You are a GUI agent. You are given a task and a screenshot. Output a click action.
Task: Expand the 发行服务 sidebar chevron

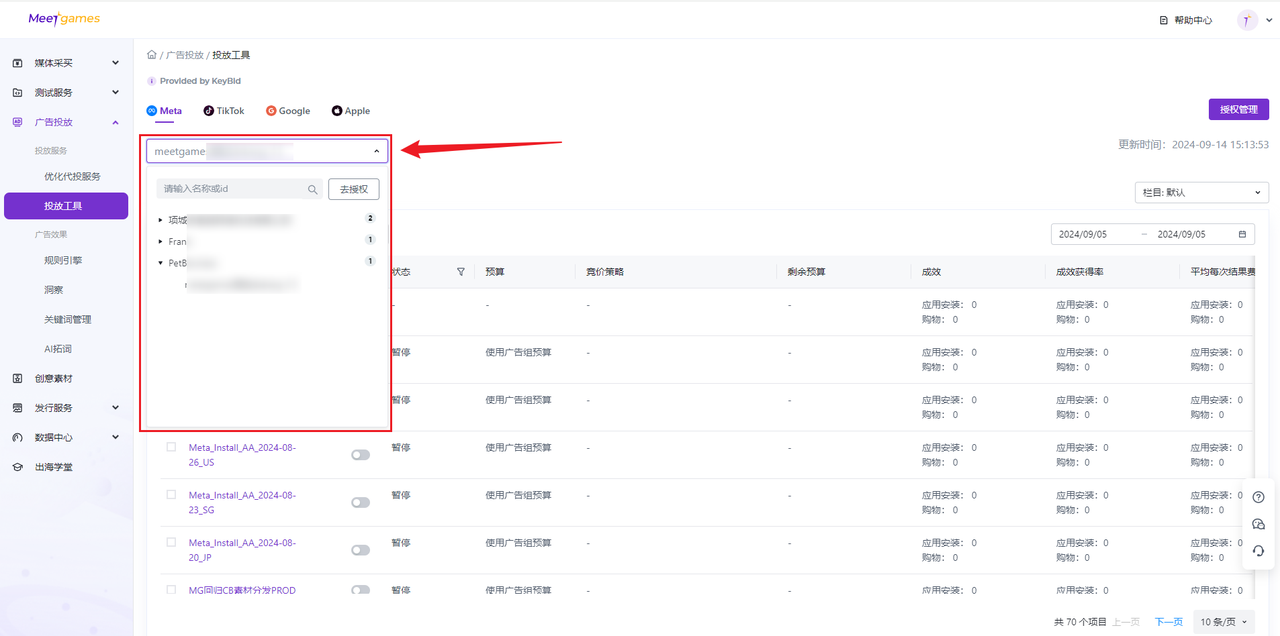(x=115, y=408)
